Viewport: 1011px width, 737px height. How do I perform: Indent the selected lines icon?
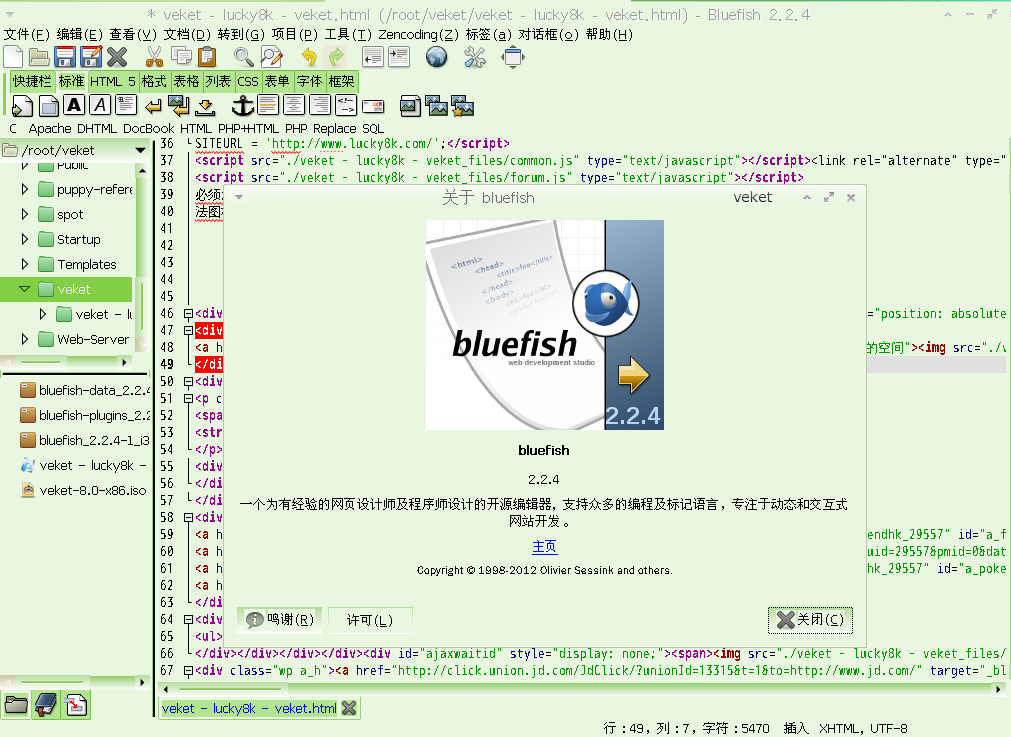click(399, 57)
